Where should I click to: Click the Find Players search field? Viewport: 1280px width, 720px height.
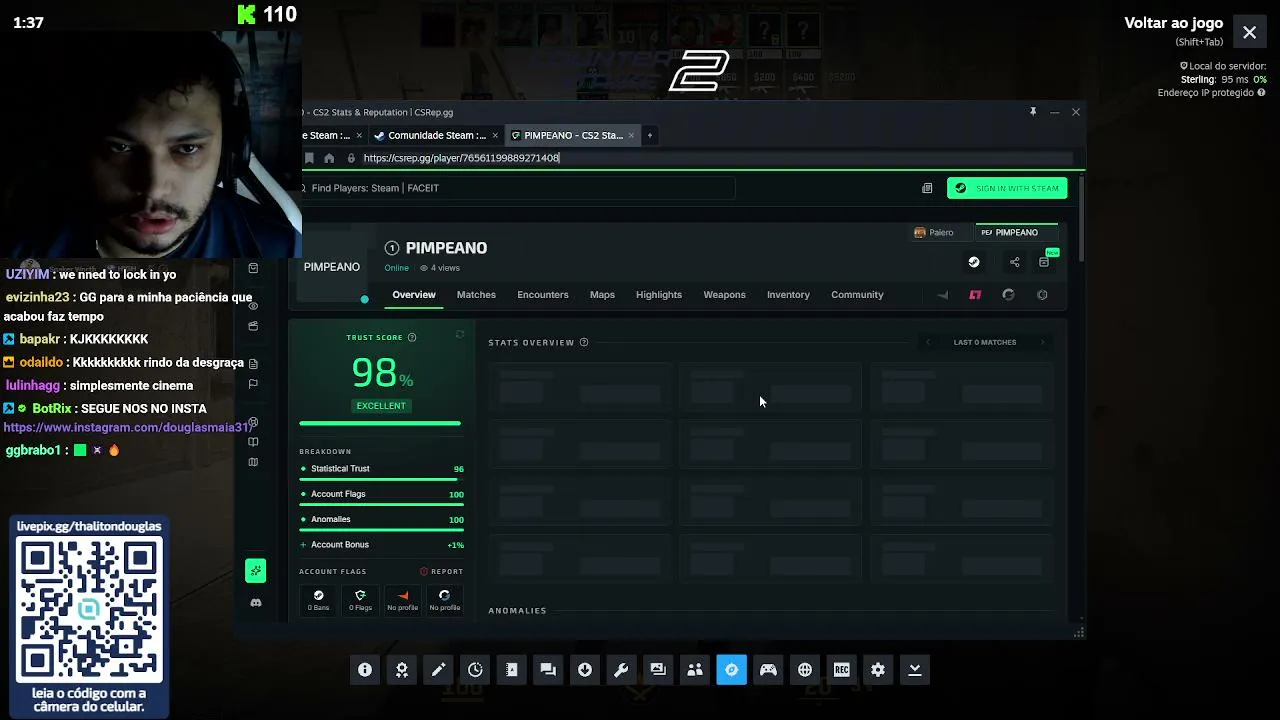click(x=518, y=188)
